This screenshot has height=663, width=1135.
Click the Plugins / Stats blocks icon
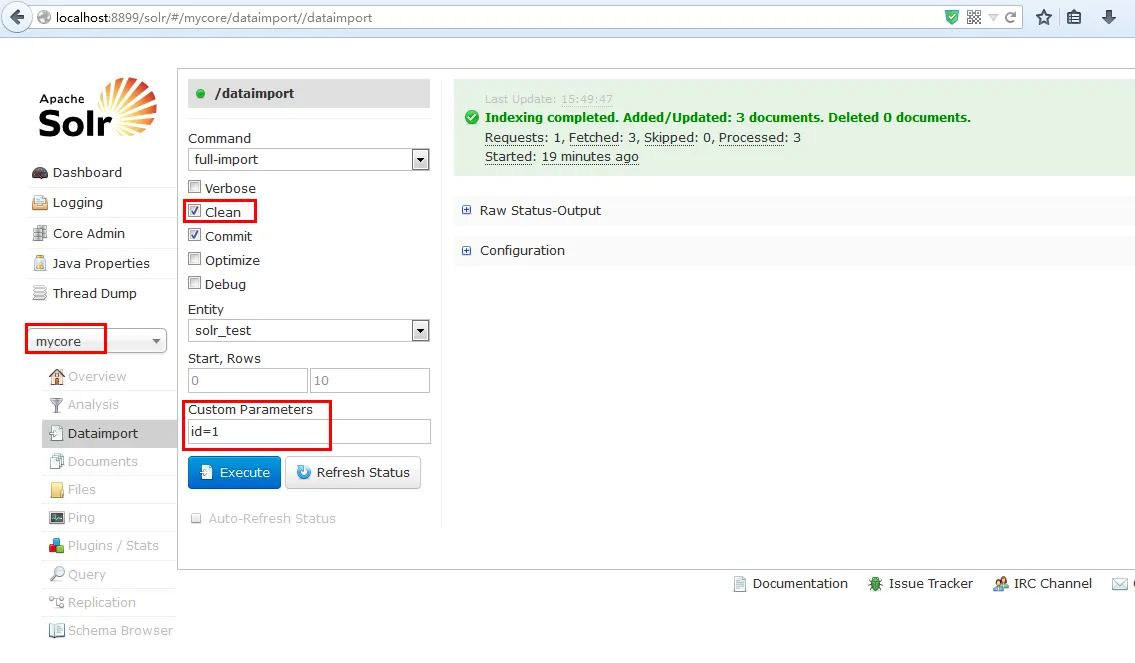click(x=56, y=546)
